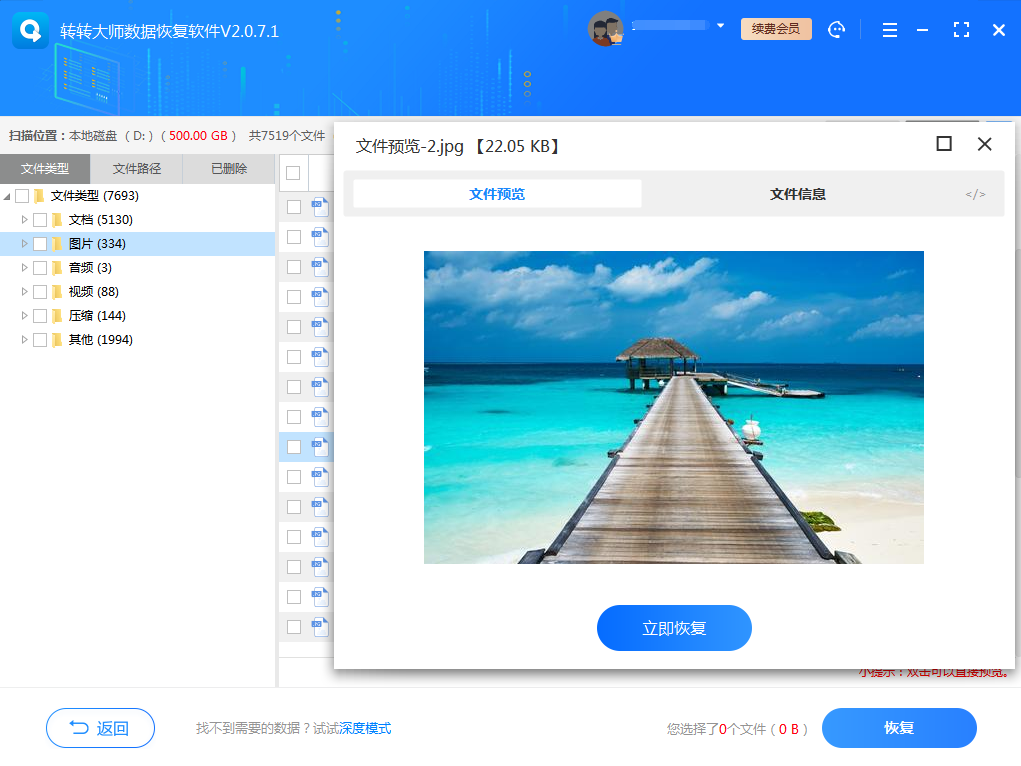Click the beach pier preview image
Viewport: 1021px width, 766px height.
click(x=673, y=408)
